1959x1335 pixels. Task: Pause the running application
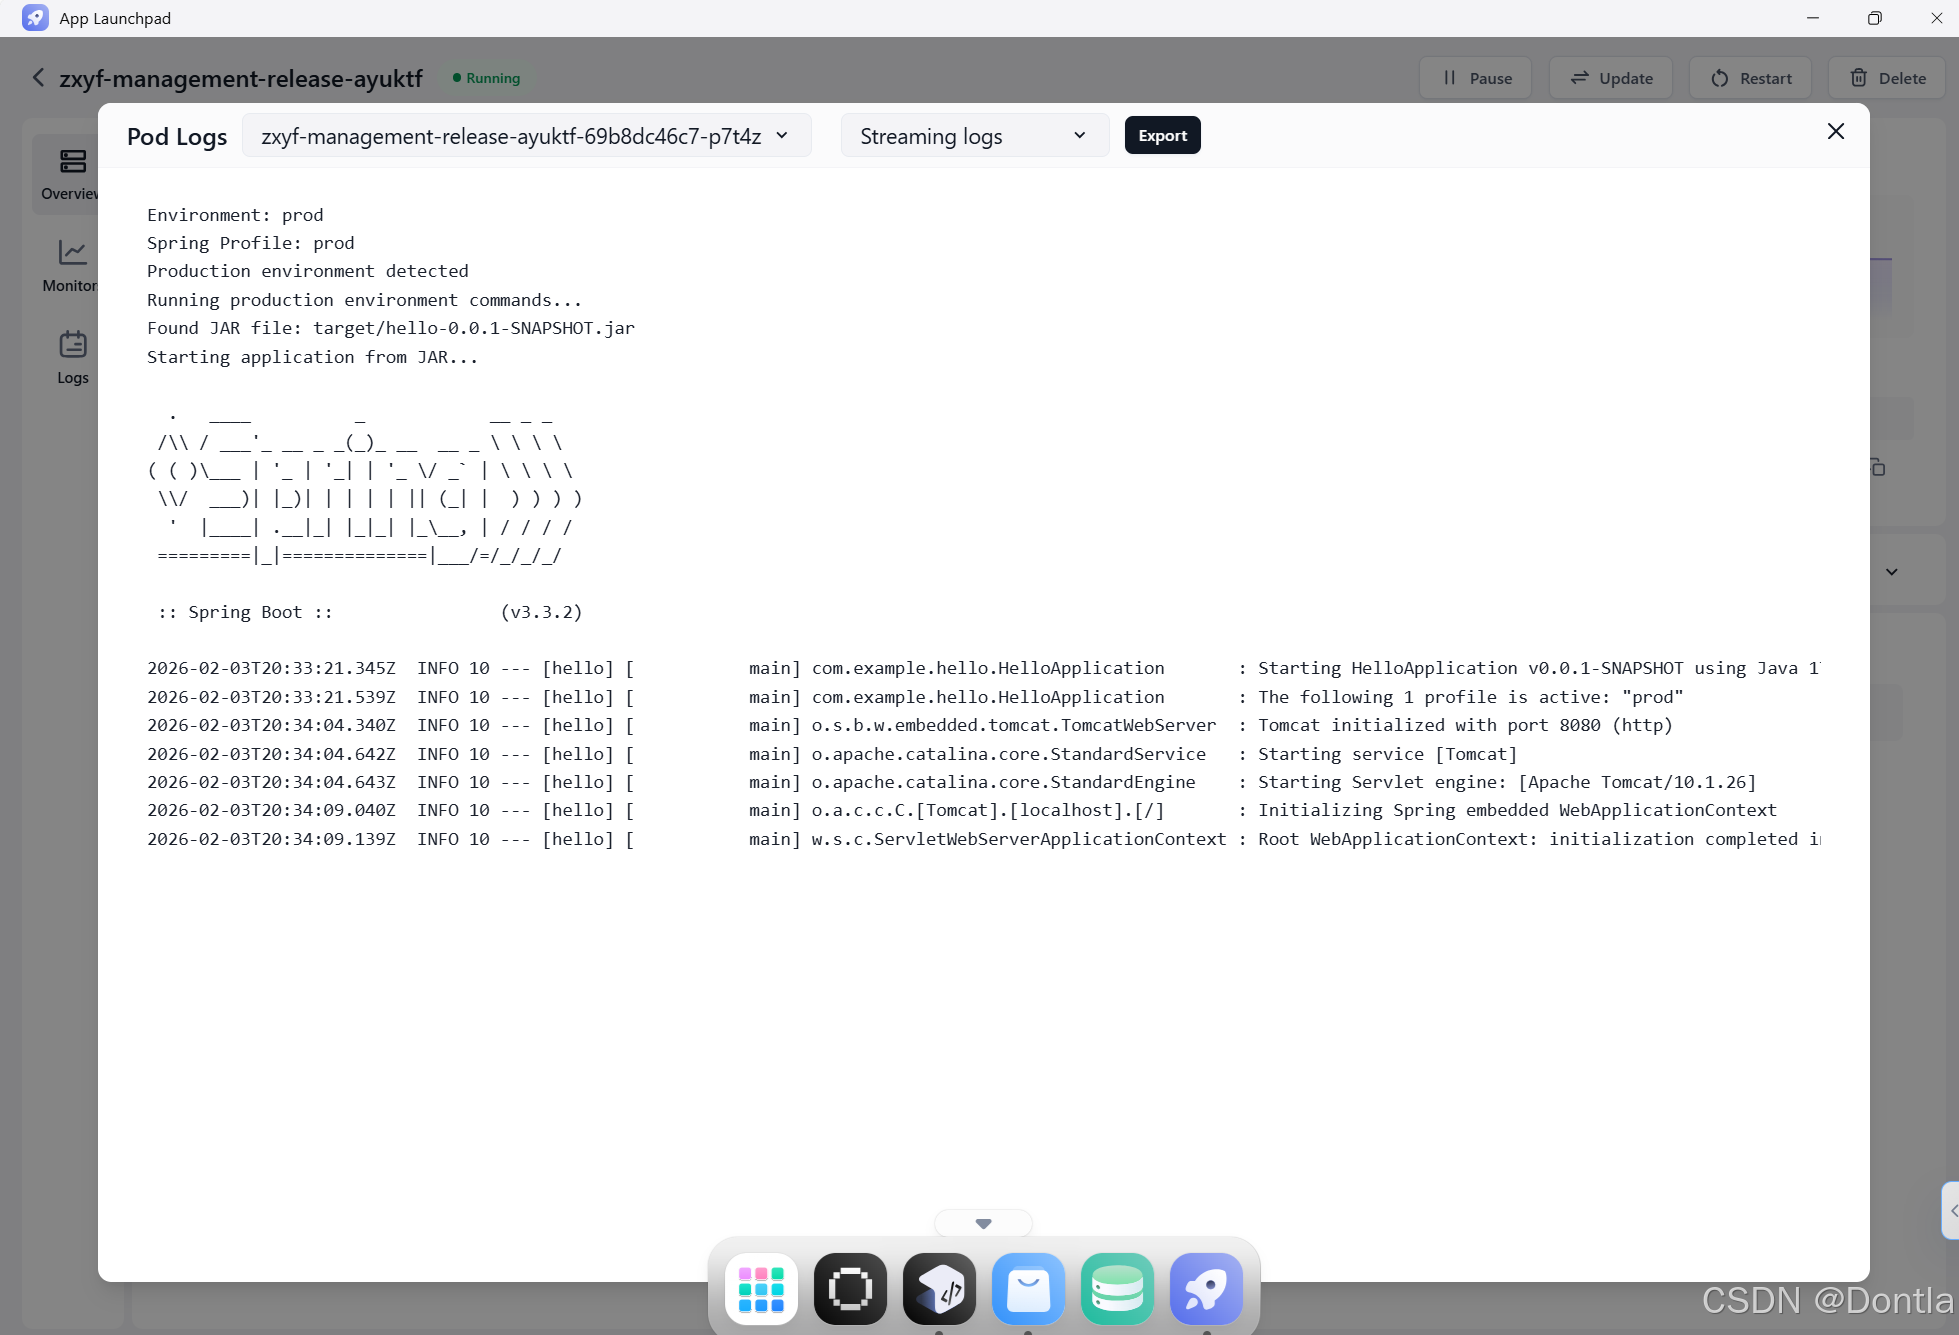click(1475, 78)
